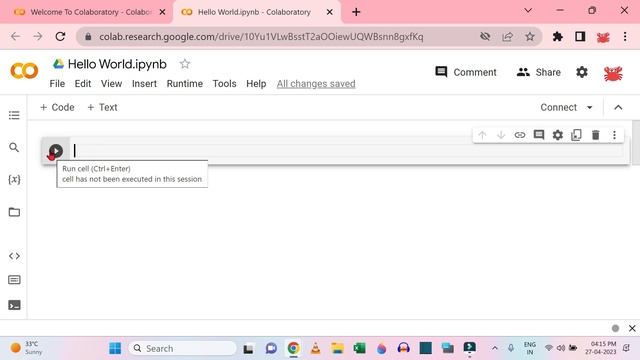Open the Chrome three-dot menu

click(625, 37)
